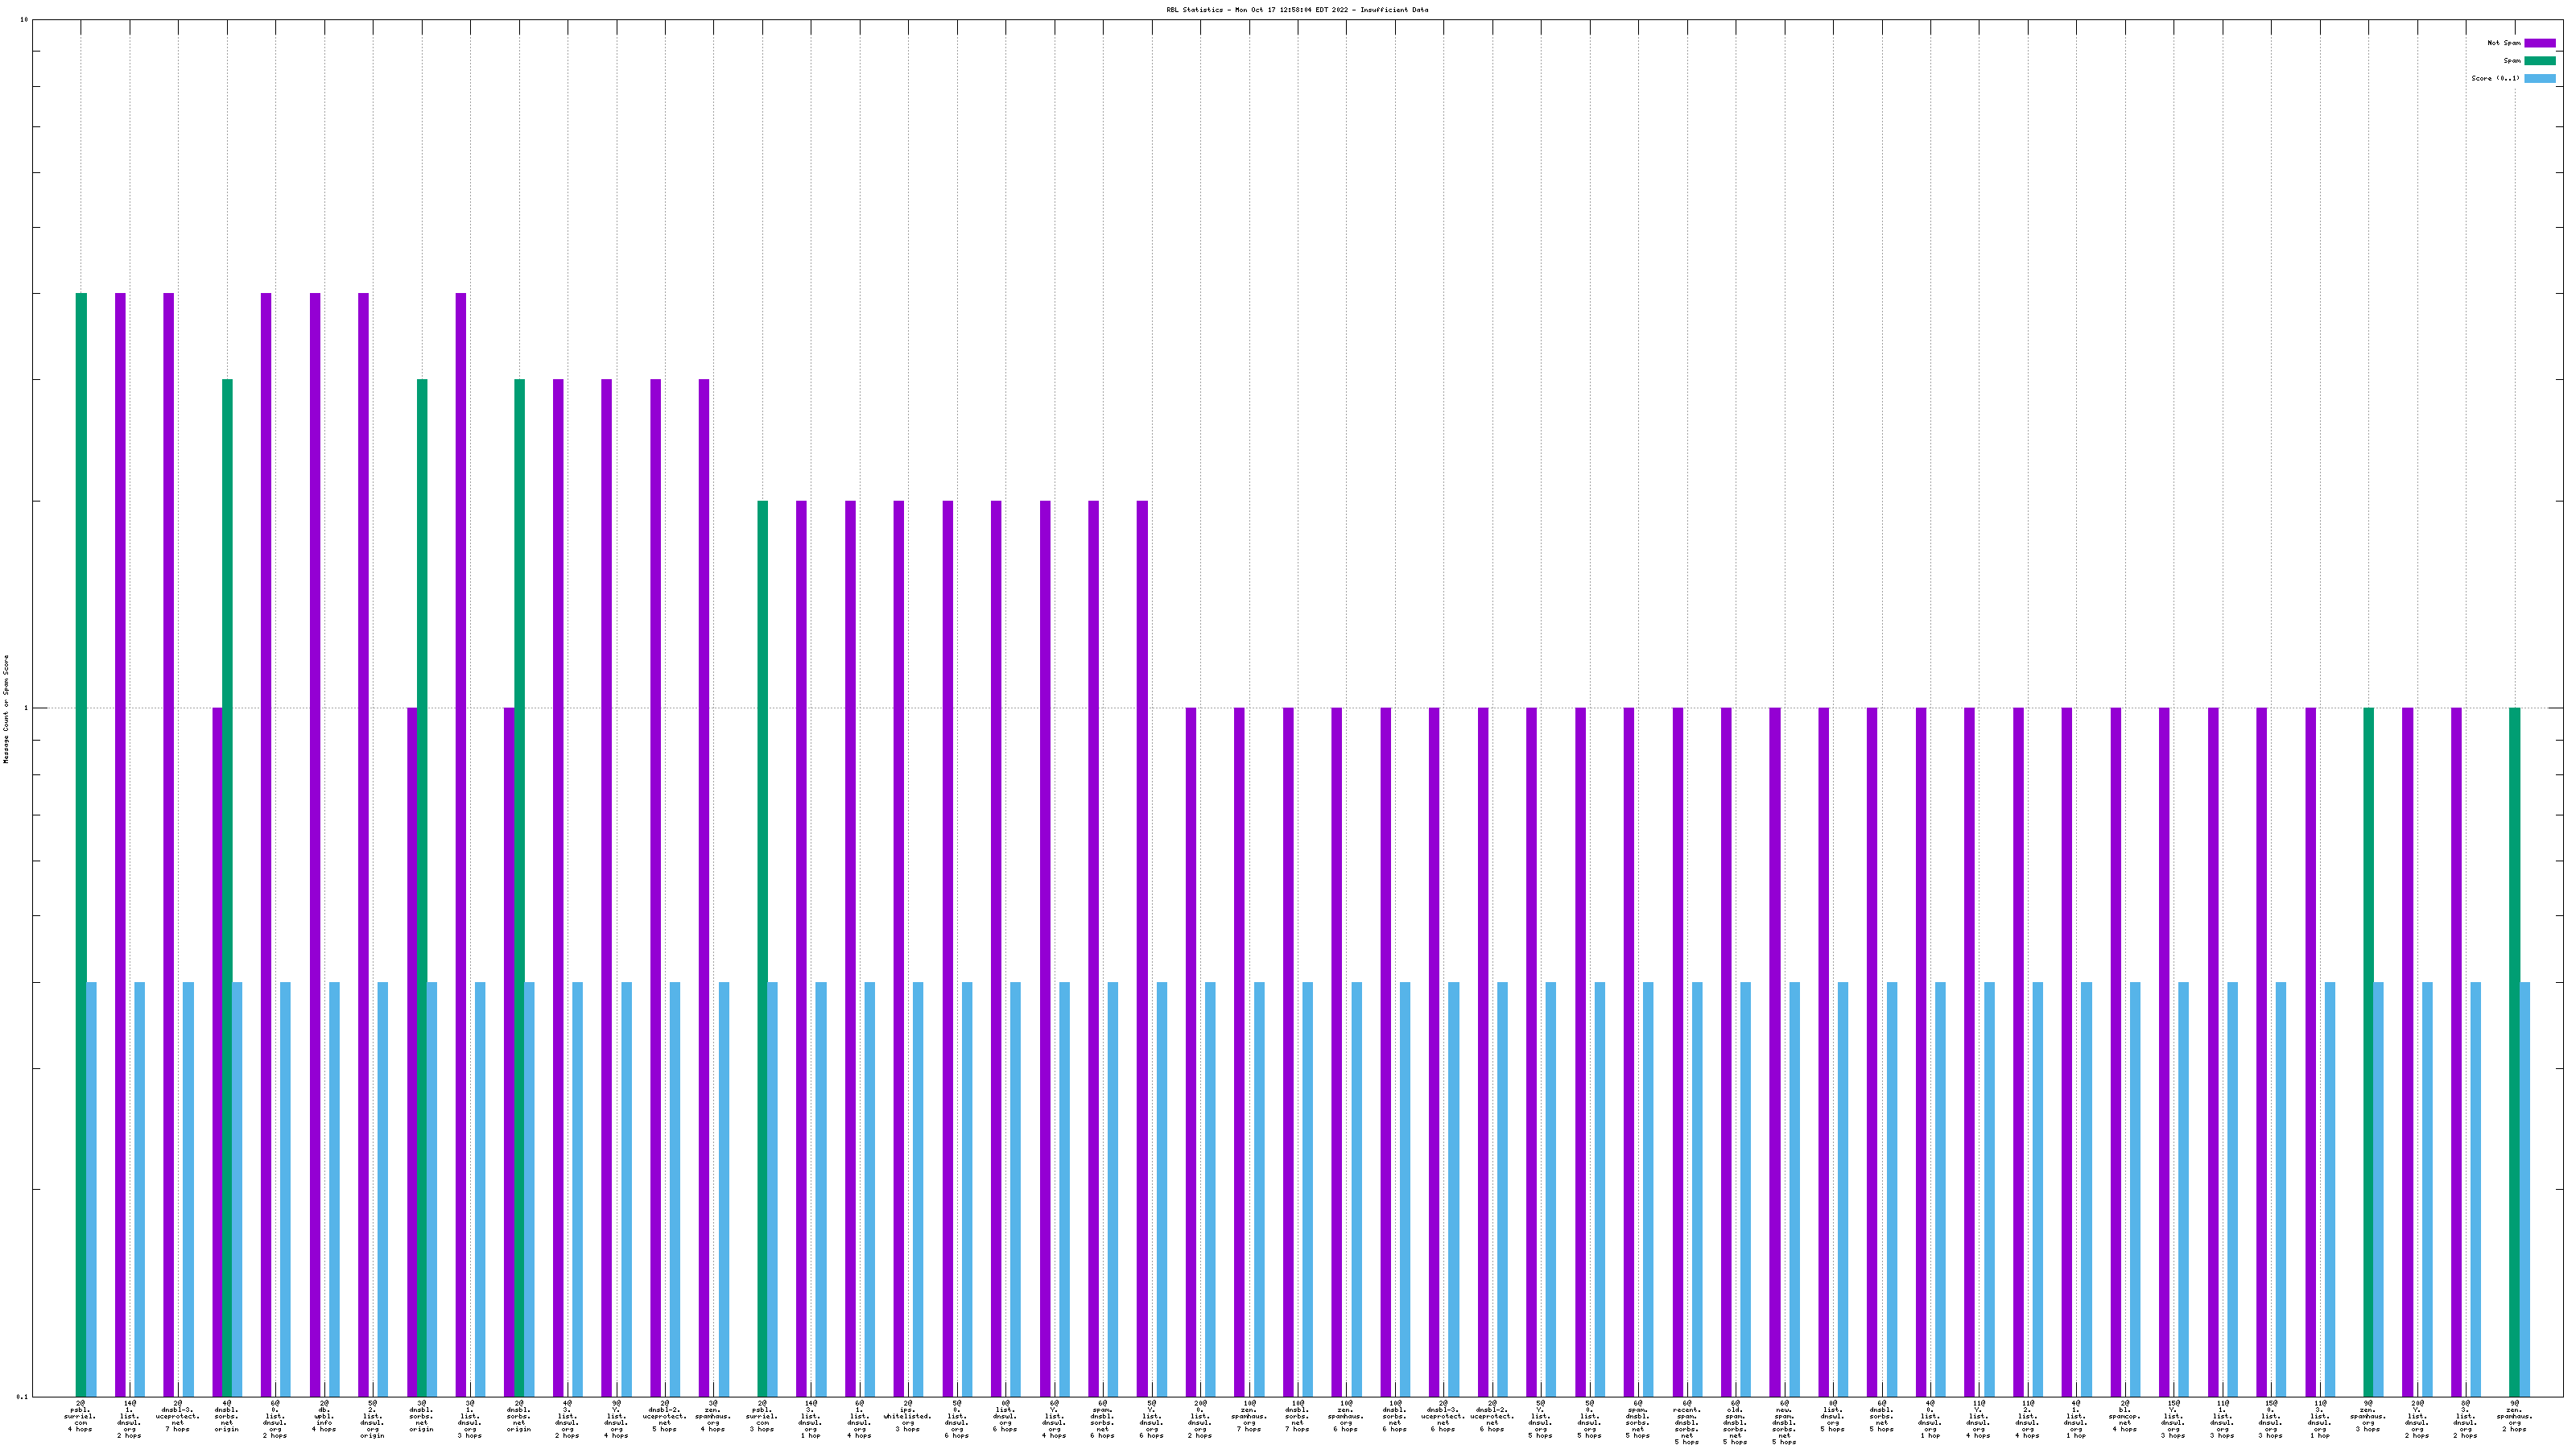This screenshot has width=2576, height=1449.
Task: Click the purple Not Spam legend swatch
Action: (x=2539, y=43)
